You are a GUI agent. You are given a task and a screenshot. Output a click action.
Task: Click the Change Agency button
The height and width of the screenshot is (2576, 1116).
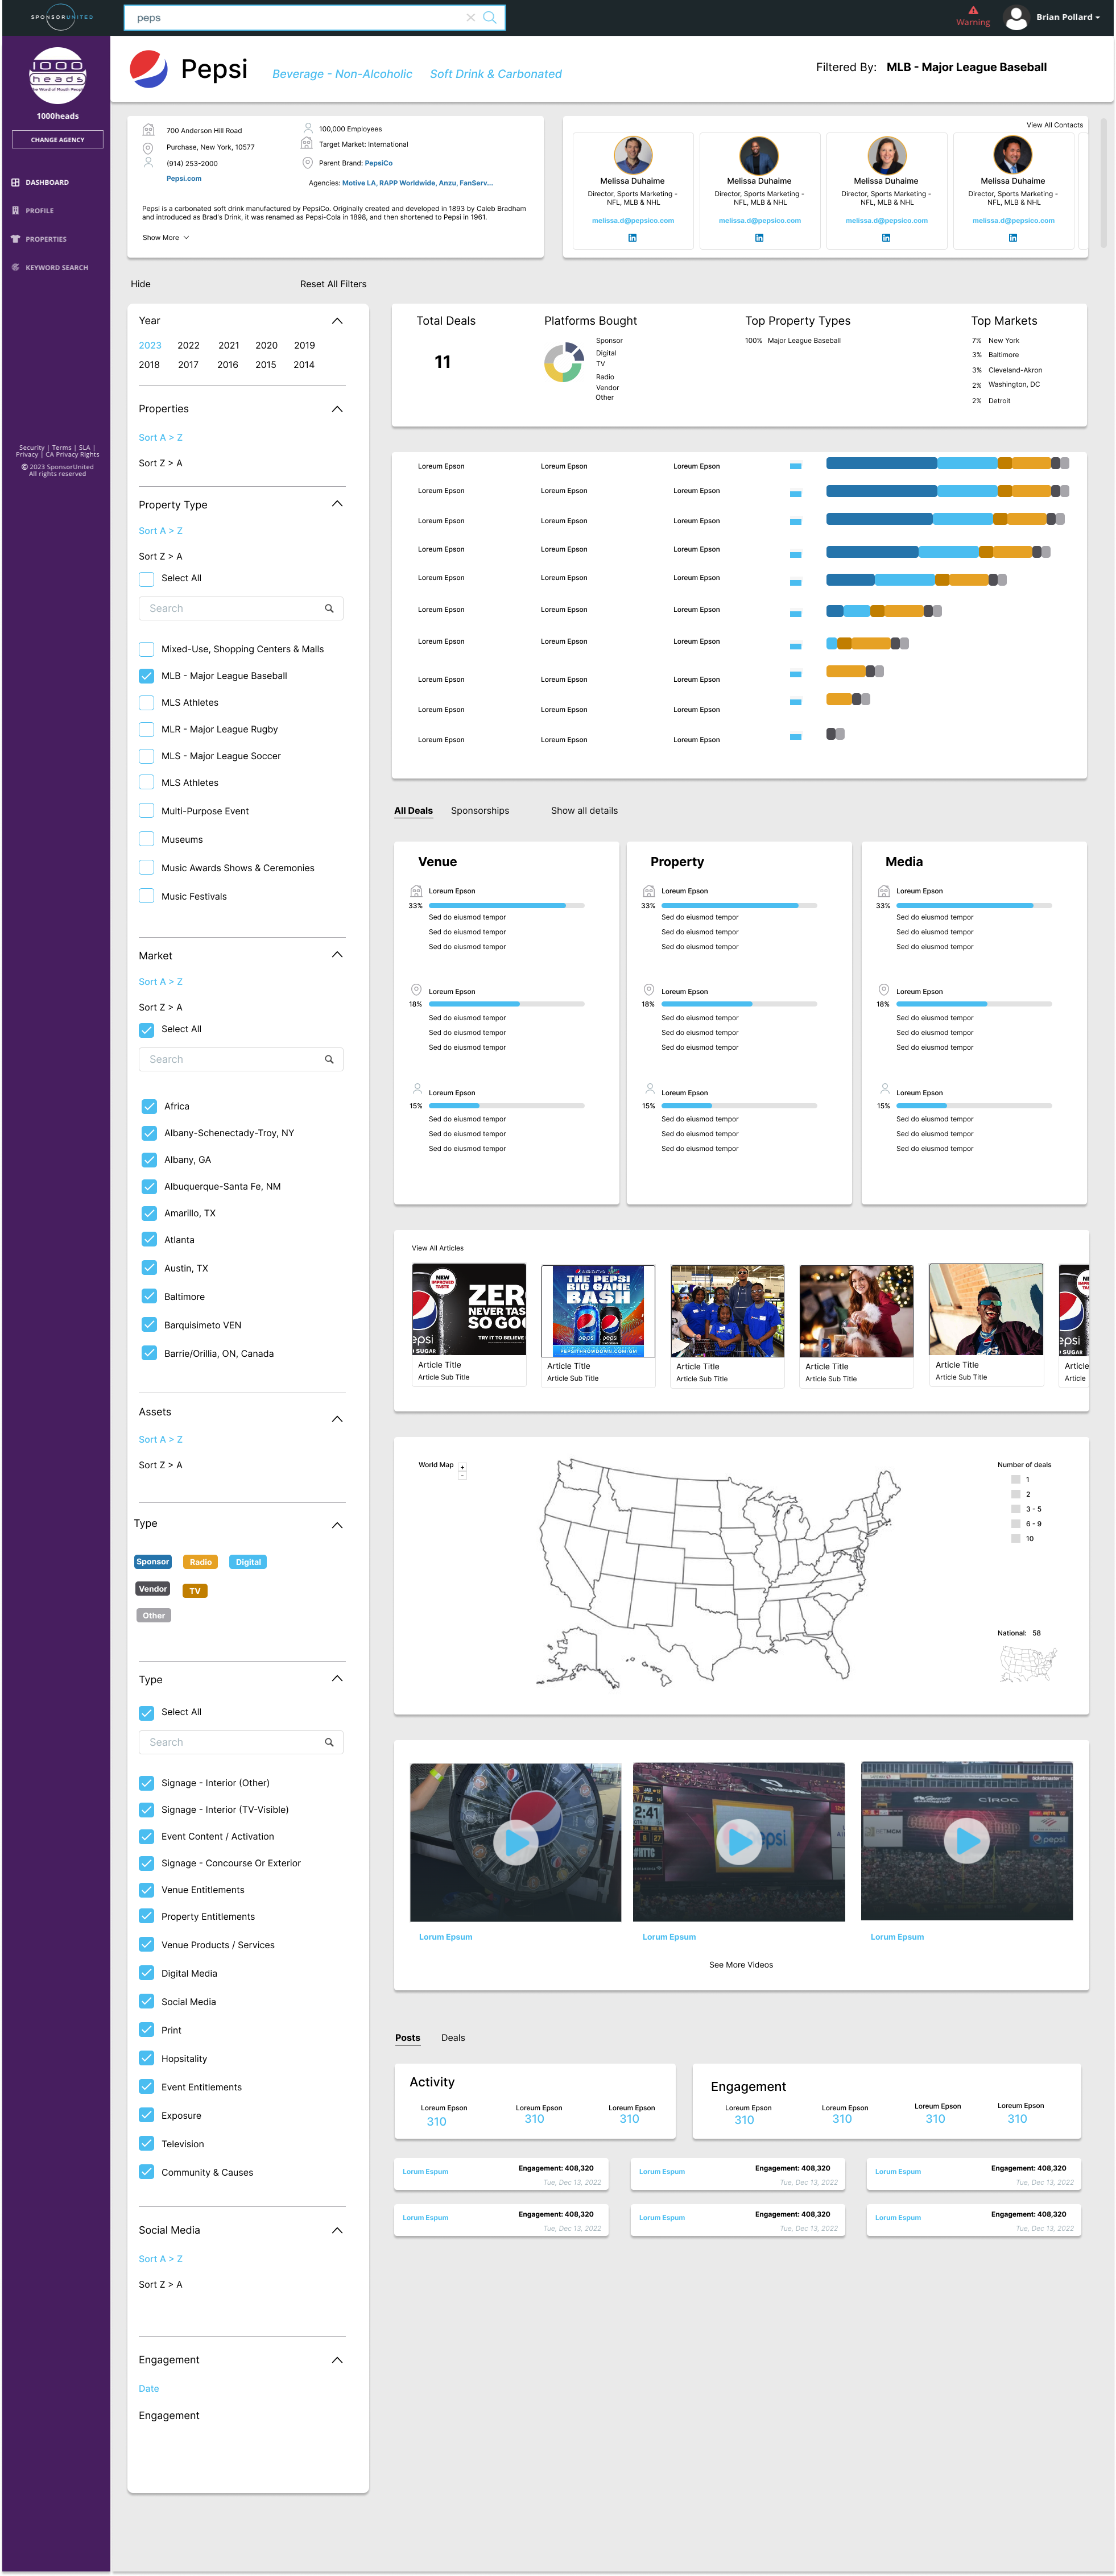pos(57,140)
